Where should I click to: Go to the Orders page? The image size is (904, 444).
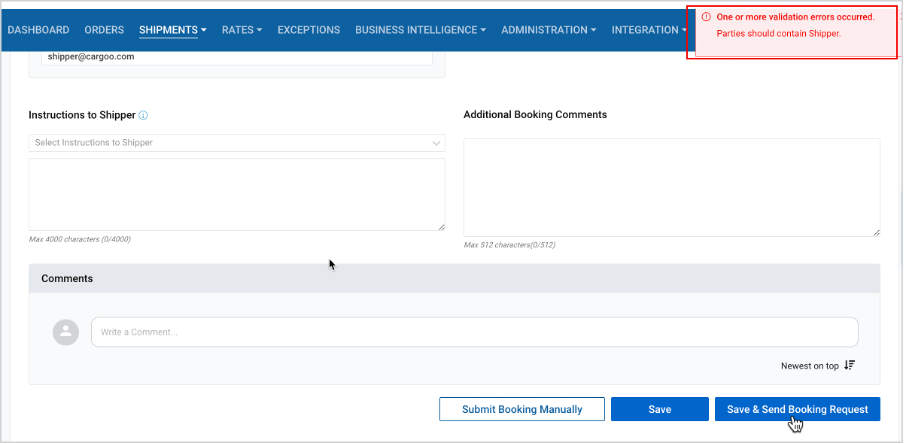tap(104, 30)
